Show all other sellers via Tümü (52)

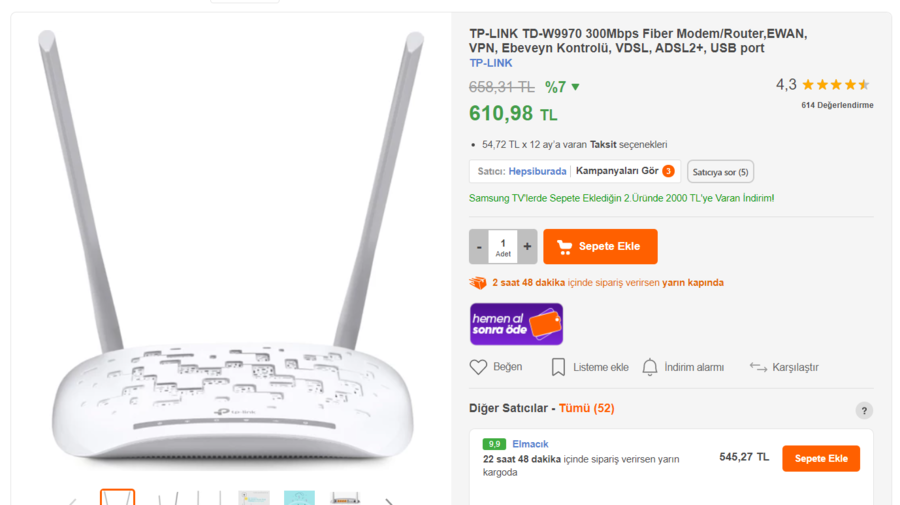[x=587, y=408]
